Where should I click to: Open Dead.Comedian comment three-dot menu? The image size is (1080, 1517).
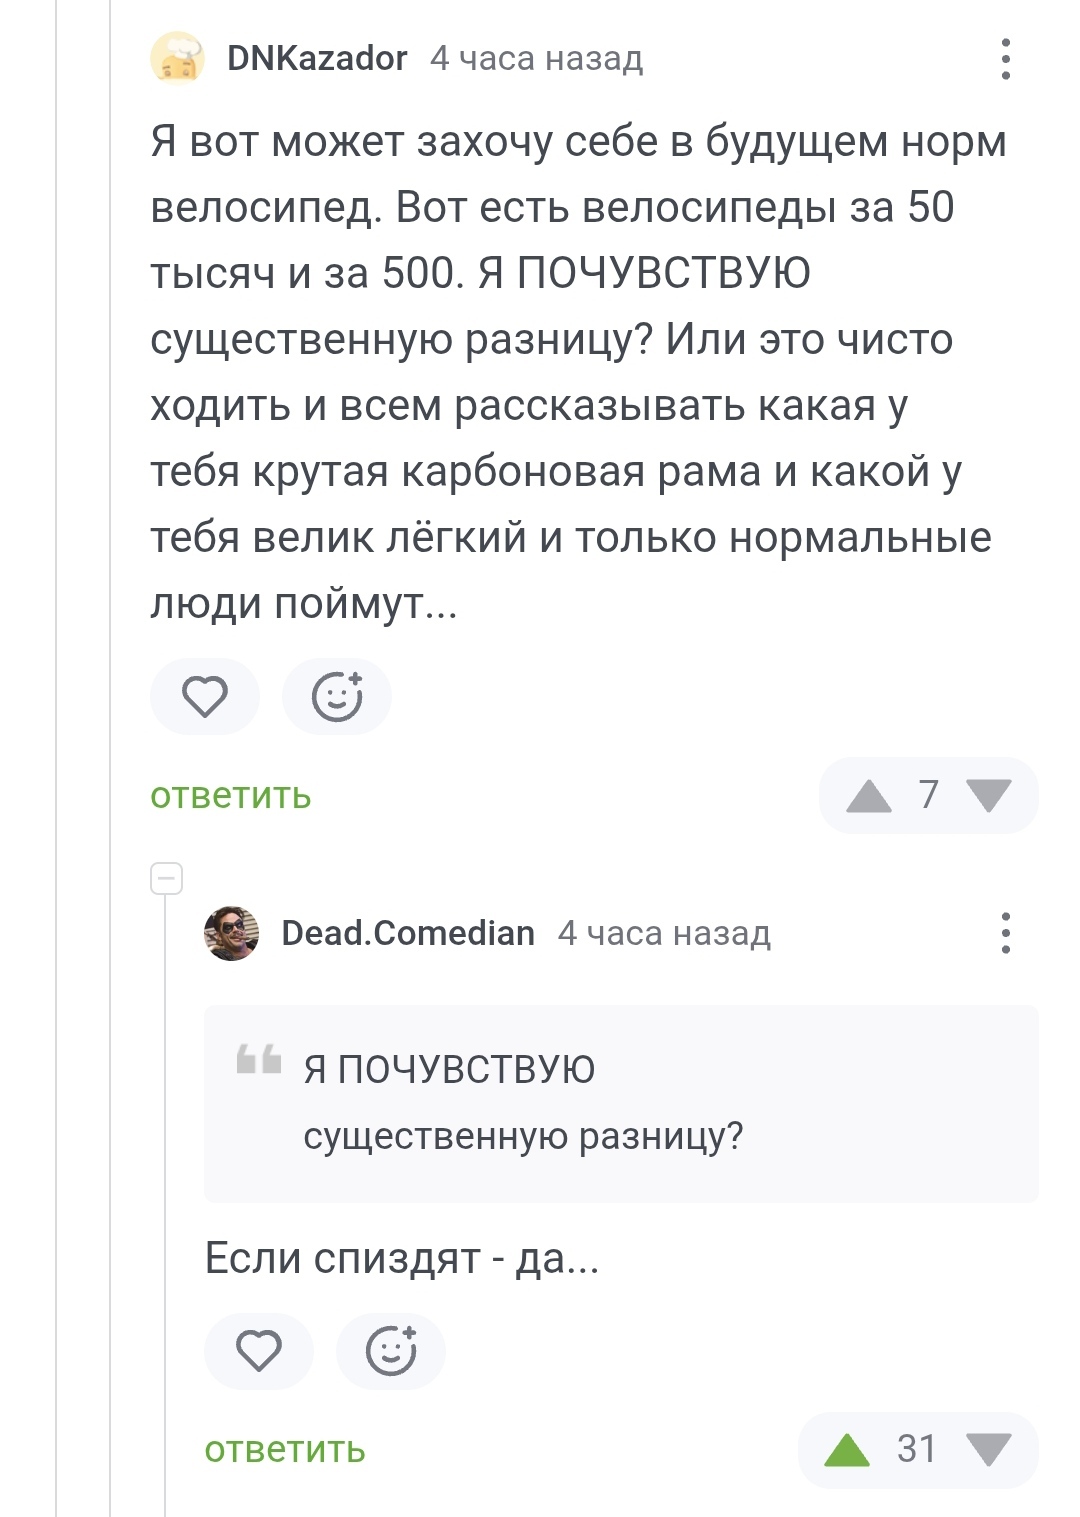(x=1005, y=933)
